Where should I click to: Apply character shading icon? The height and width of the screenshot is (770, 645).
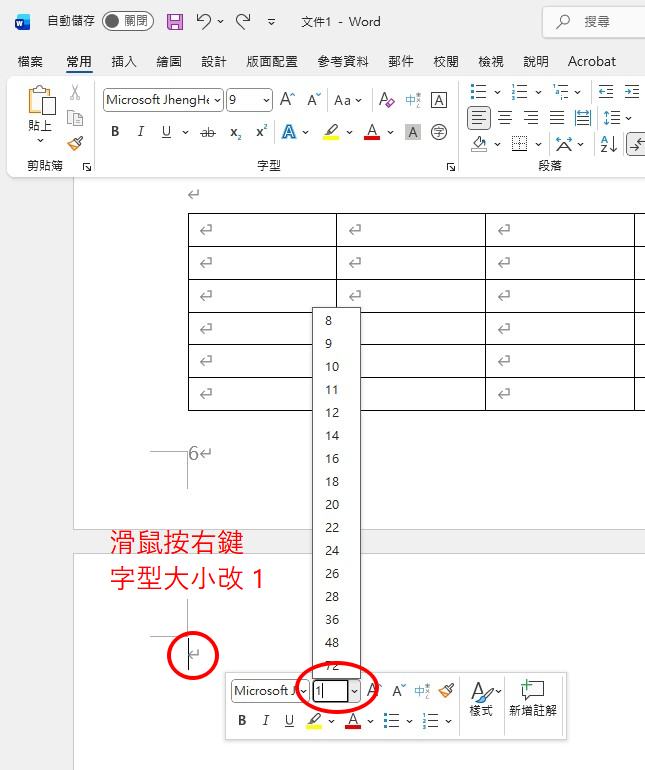coord(413,132)
